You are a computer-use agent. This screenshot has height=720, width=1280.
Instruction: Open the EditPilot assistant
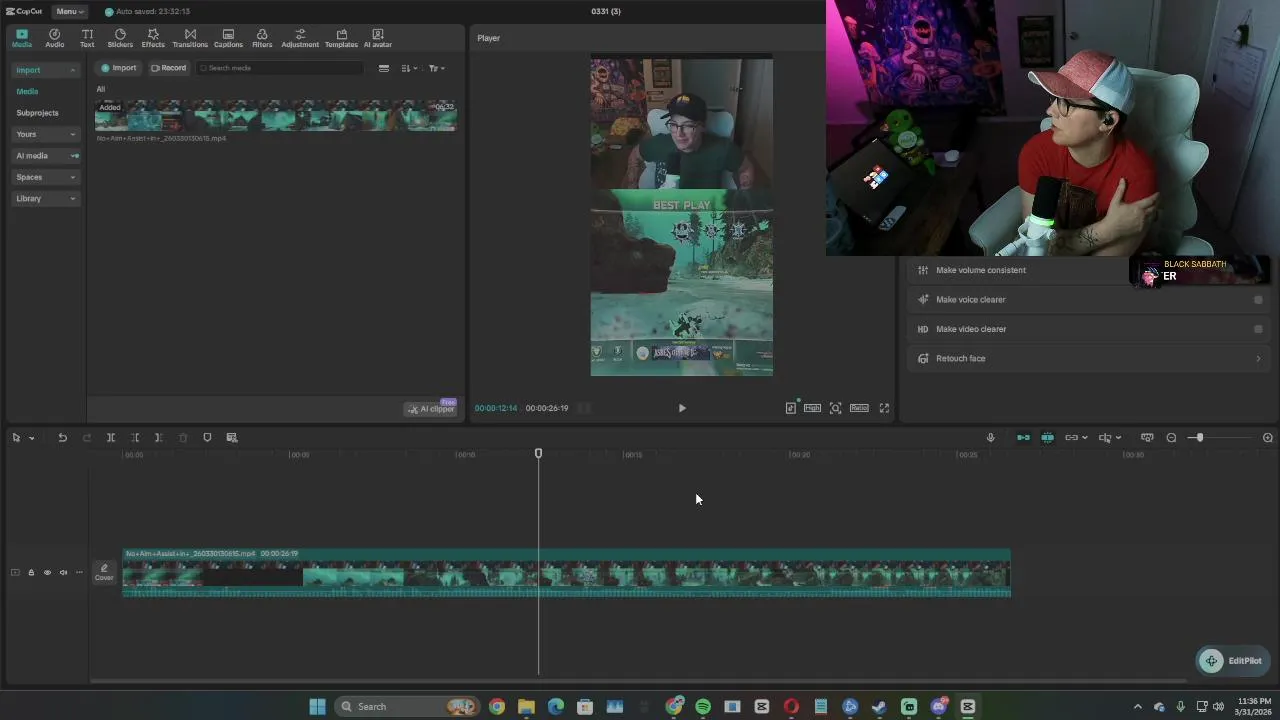[x=1232, y=661]
